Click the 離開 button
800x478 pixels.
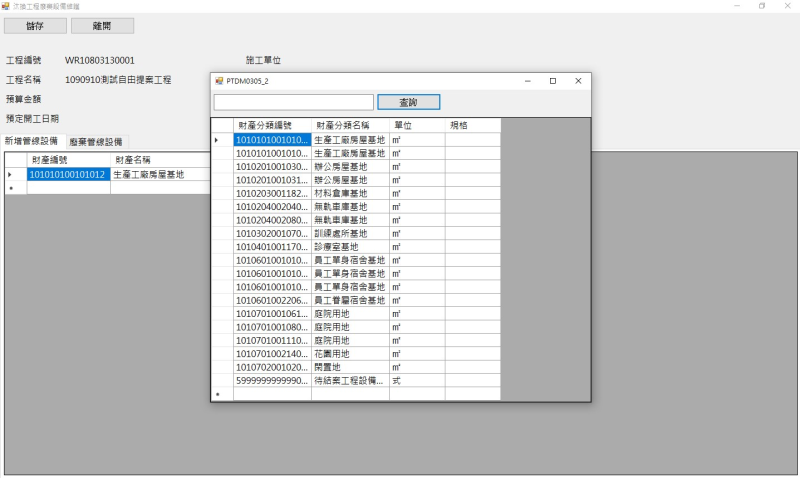[x=103, y=26]
